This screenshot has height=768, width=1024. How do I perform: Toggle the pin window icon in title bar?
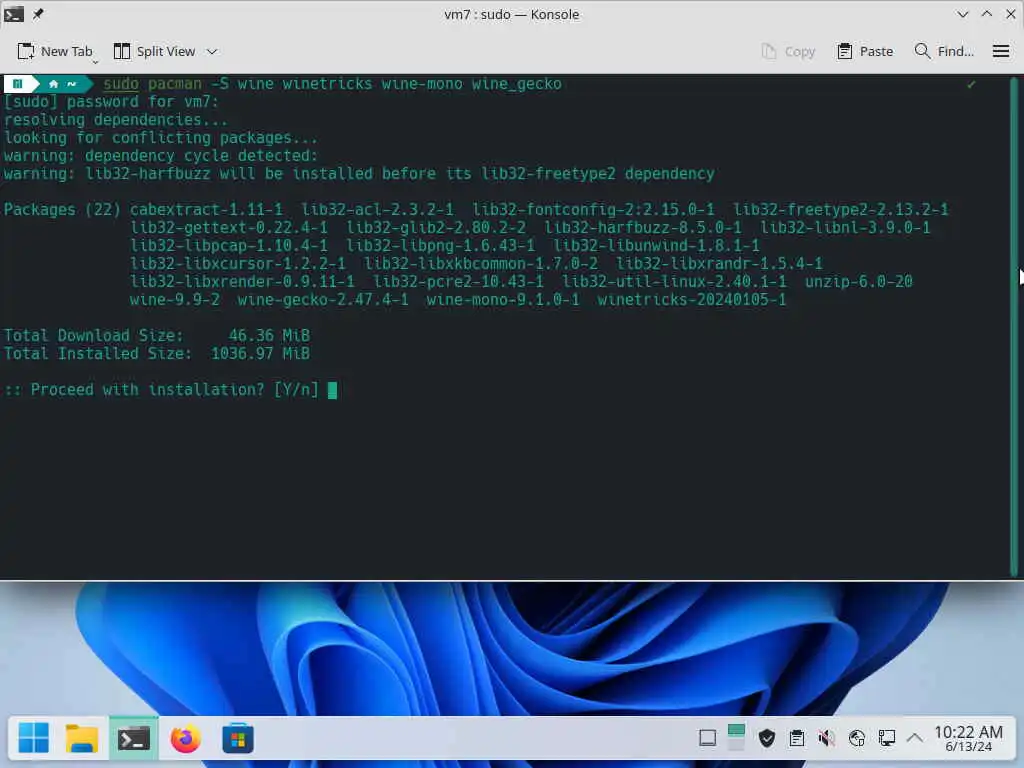pos(38,14)
